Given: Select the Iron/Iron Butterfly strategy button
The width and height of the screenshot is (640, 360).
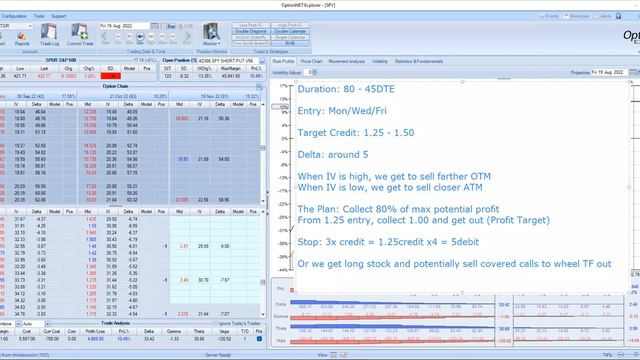Looking at the screenshot, I should click(x=251, y=37).
